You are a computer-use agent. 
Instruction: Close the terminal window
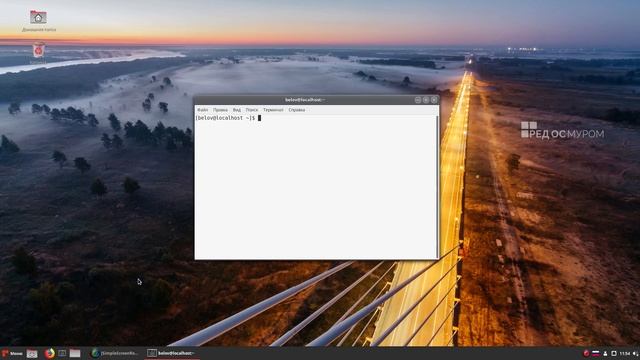tap(434, 100)
